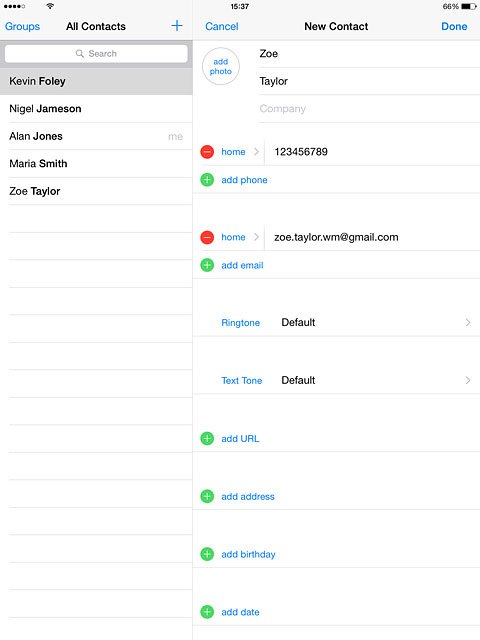Viewport: 480px width, 640px height.
Task: Open Text Tone Default selection
Action: [x=336, y=380]
